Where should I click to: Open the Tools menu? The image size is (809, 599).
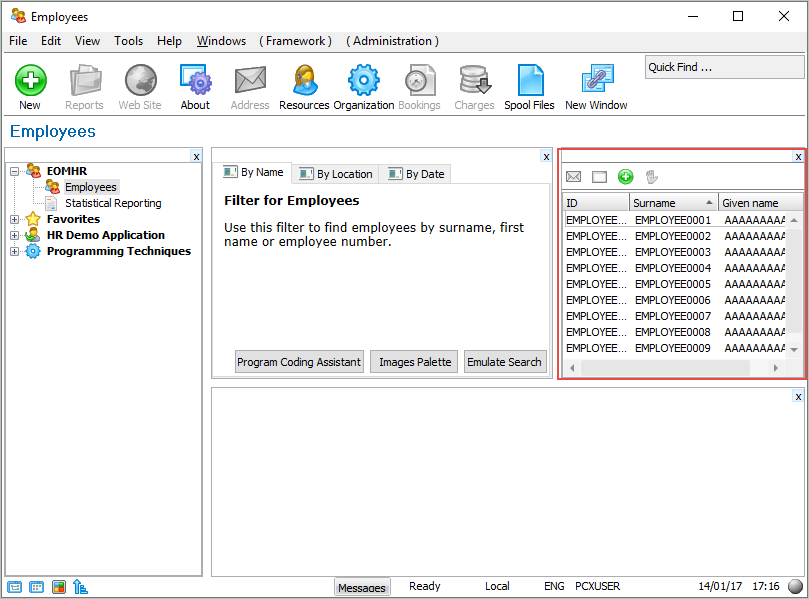(128, 41)
